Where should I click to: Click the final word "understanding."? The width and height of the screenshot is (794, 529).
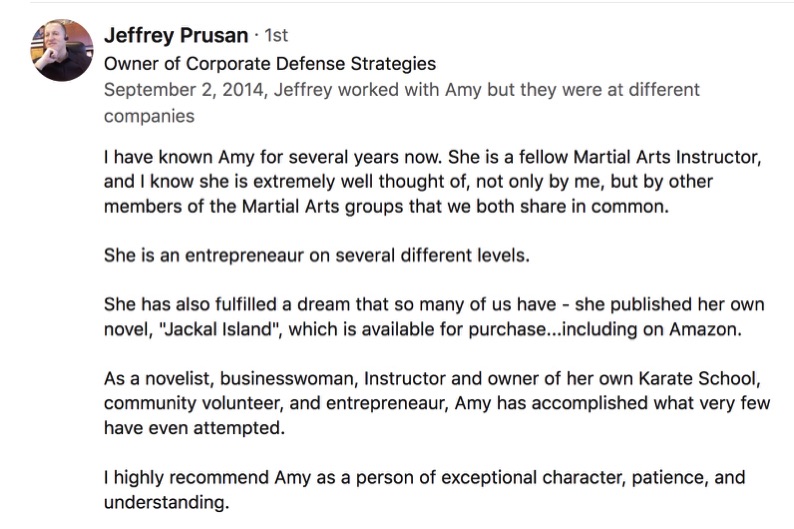(167, 502)
